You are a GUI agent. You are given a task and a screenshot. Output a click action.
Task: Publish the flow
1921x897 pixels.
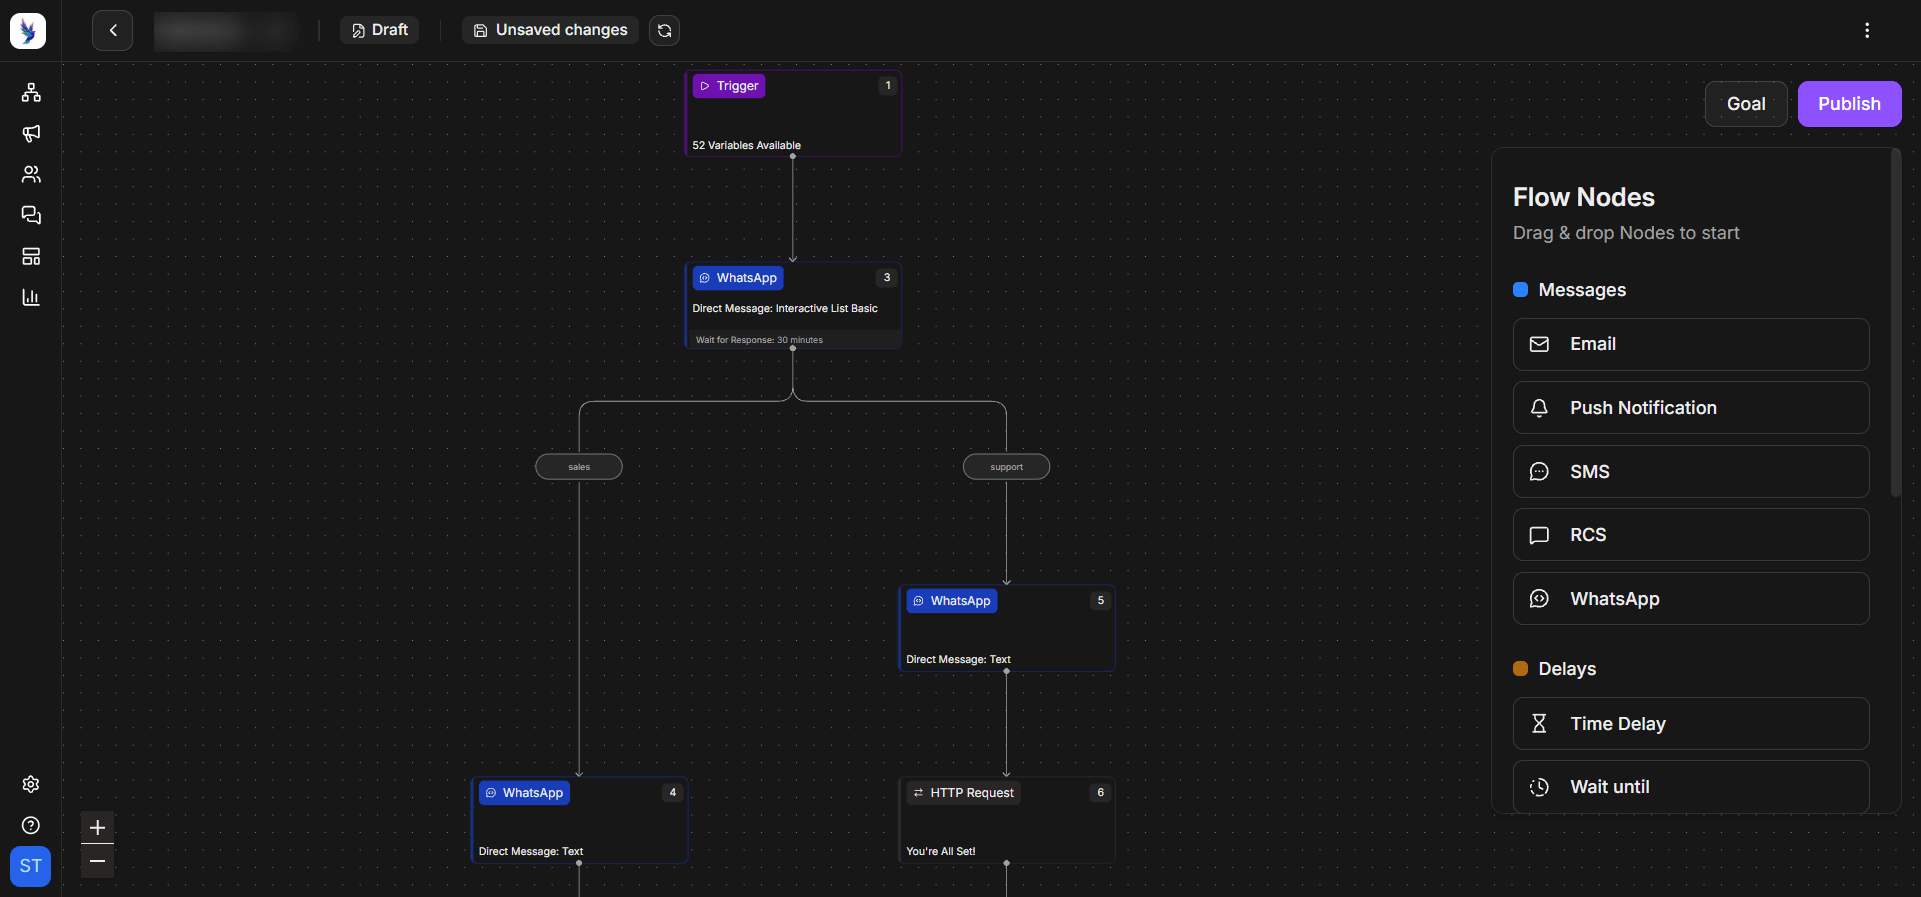tap(1849, 104)
